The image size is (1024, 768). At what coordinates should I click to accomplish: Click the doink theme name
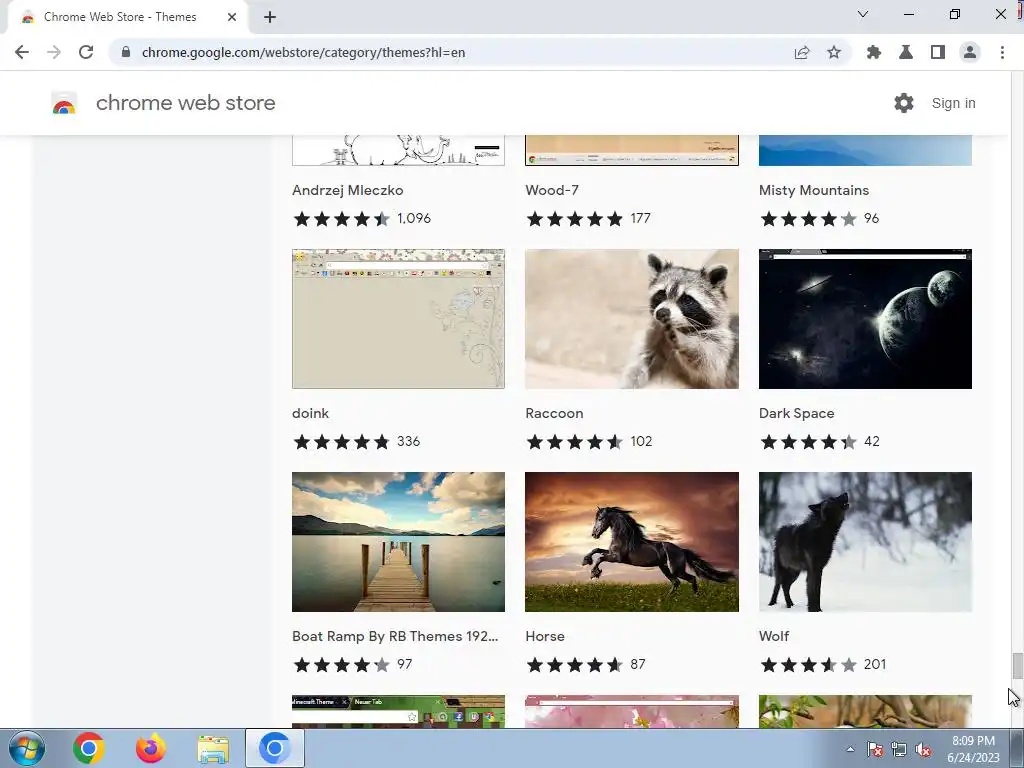tap(310, 413)
